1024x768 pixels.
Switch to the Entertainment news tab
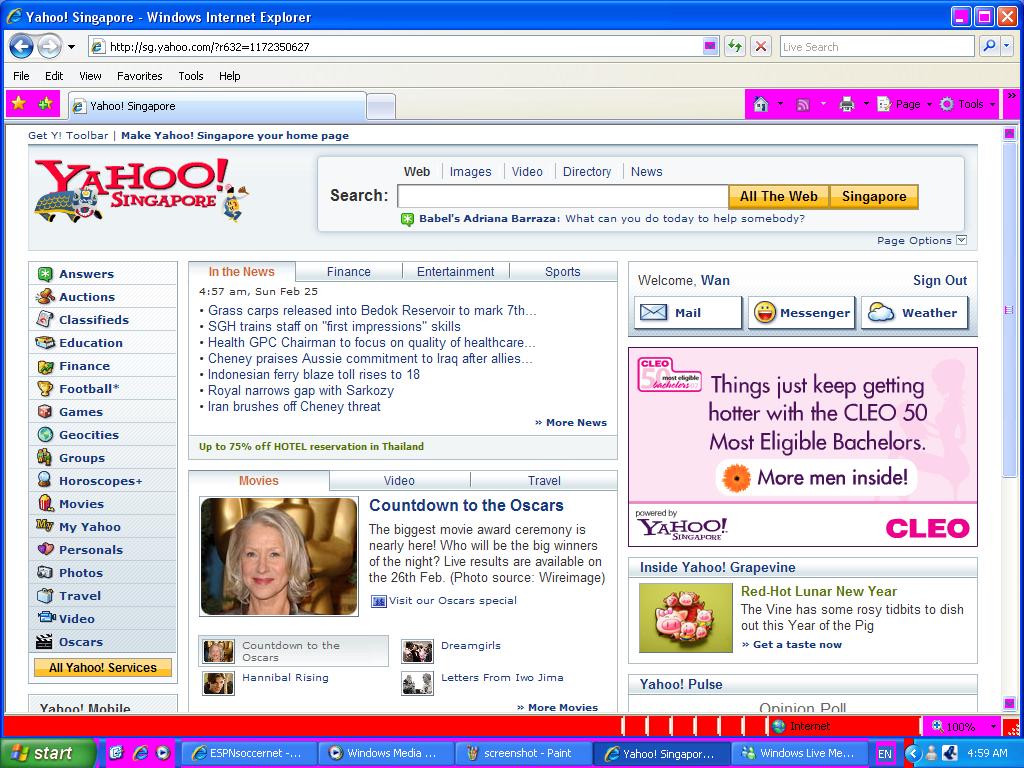(455, 272)
